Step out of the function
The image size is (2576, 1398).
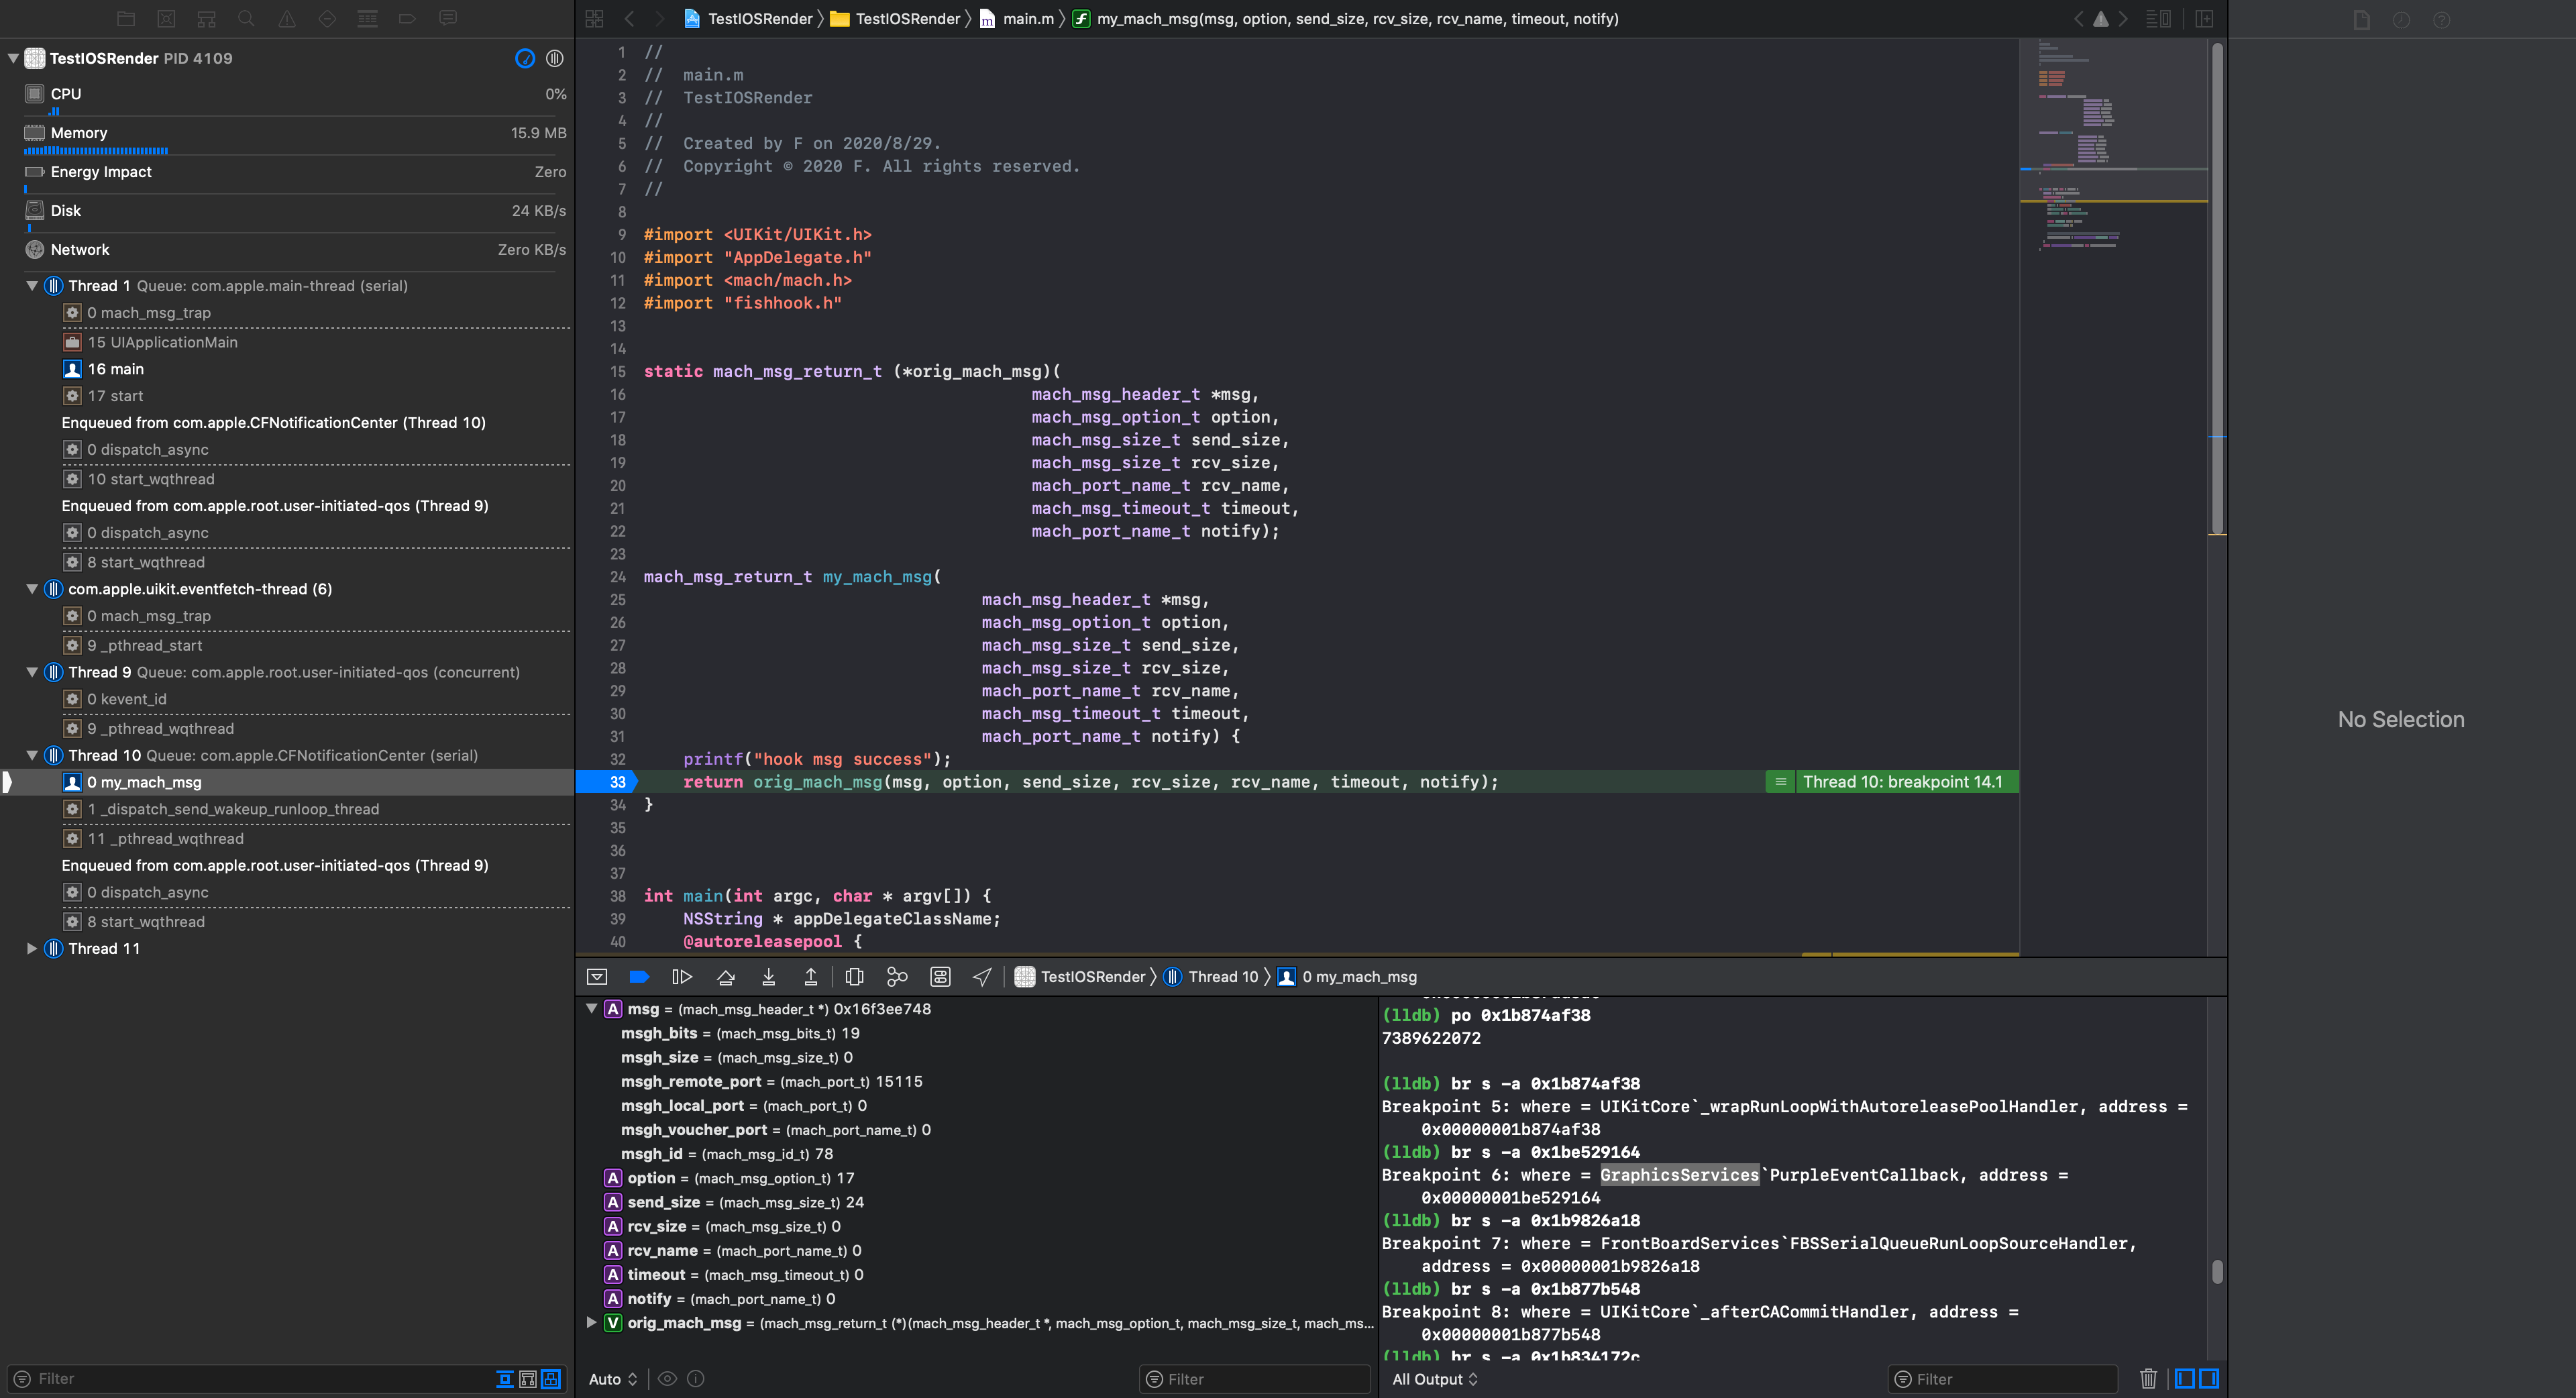point(811,977)
